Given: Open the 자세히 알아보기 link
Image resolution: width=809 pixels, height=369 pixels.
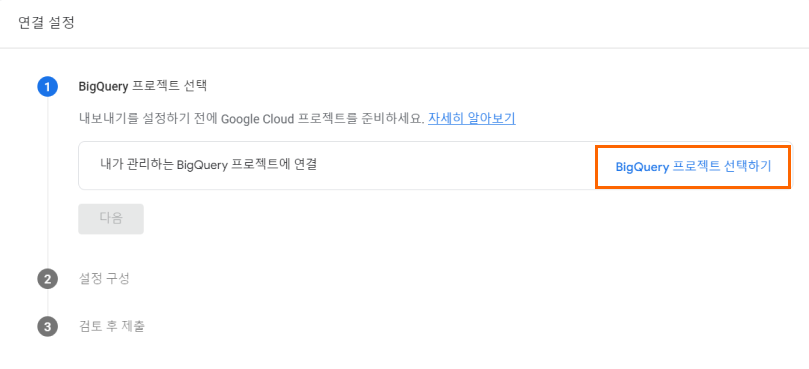Looking at the screenshot, I should click(472, 119).
